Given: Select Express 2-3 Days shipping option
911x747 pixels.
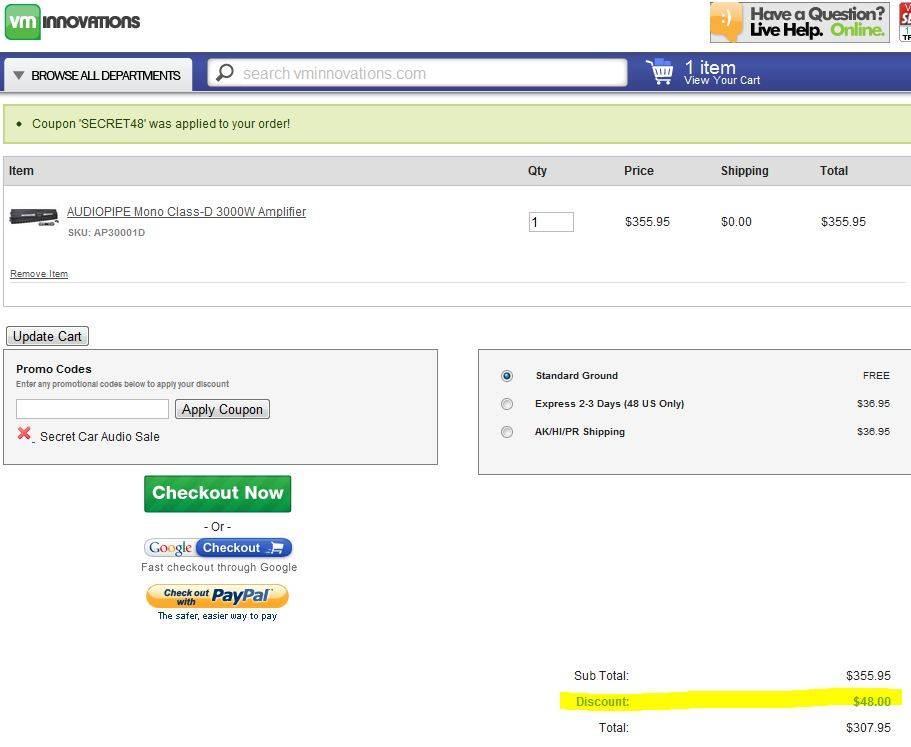Looking at the screenshot, I should (x=507, y=404).
